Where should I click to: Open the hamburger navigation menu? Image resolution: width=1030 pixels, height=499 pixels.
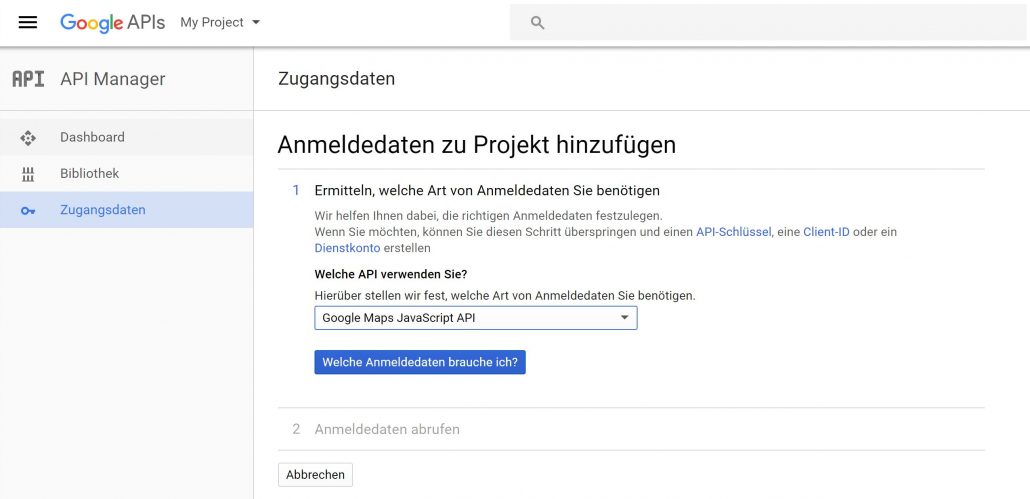click(x=28, y=22)
